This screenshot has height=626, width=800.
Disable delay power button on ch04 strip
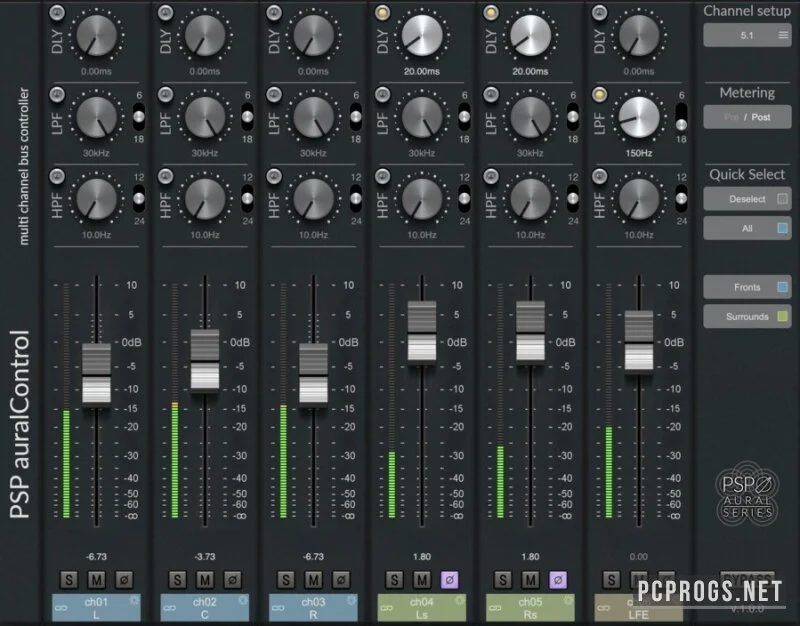382,12
